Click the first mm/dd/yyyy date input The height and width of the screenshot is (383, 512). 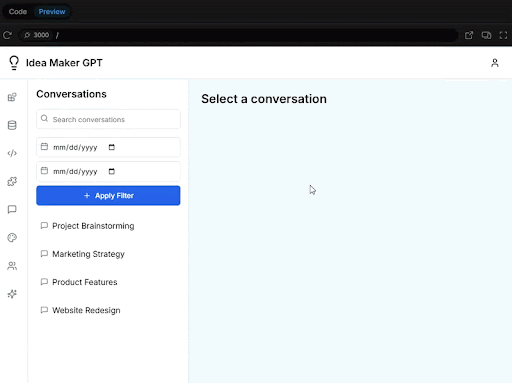pos(108,147)
